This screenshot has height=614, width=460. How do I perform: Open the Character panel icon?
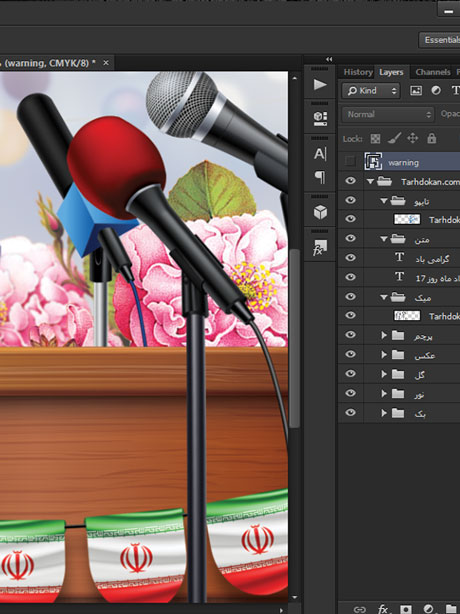(320, 154)
